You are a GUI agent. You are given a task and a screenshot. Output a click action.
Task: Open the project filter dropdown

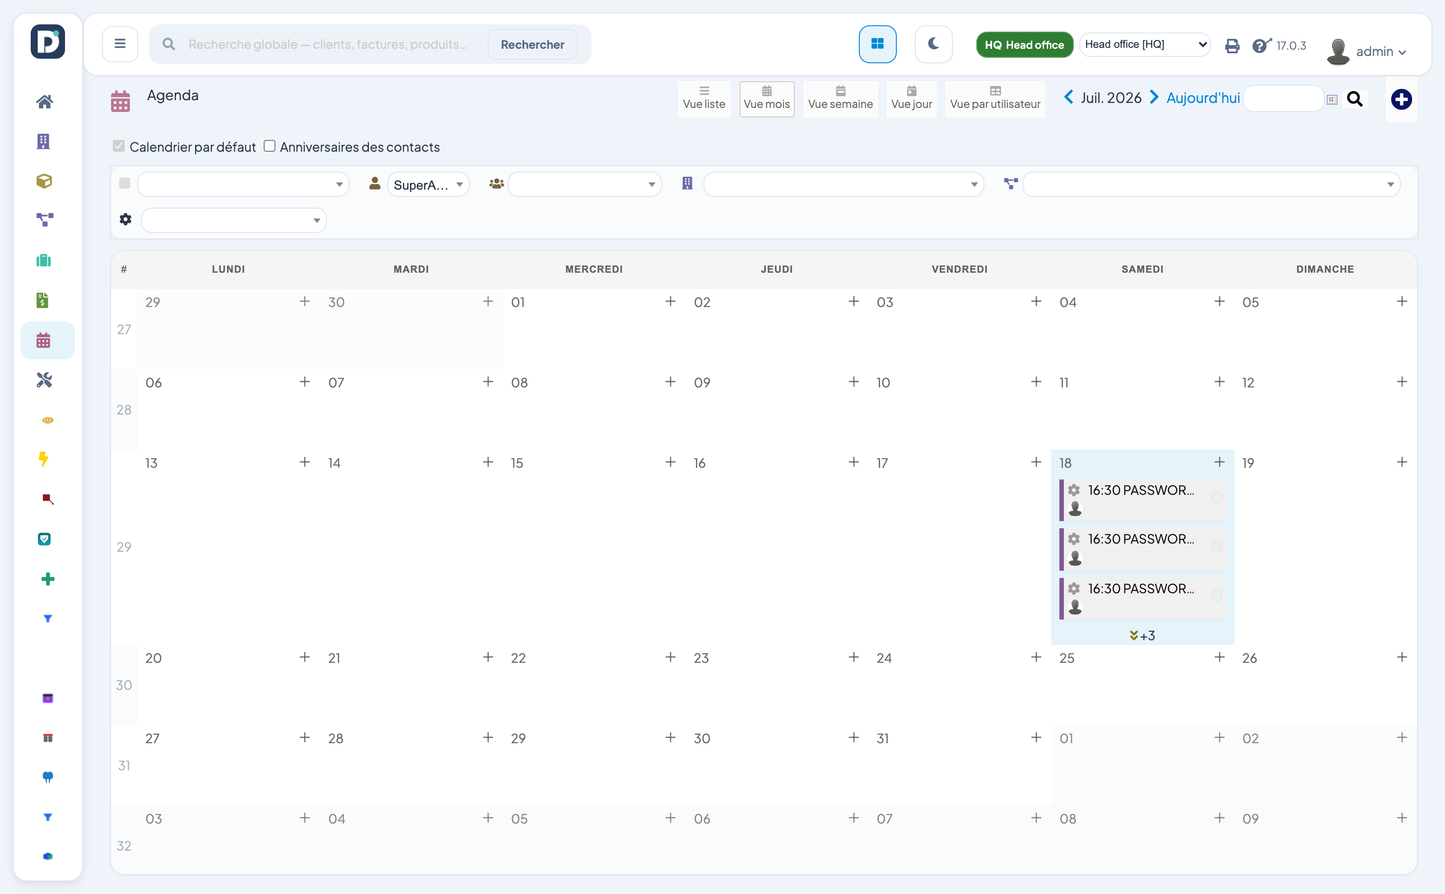coord(1211,184)
